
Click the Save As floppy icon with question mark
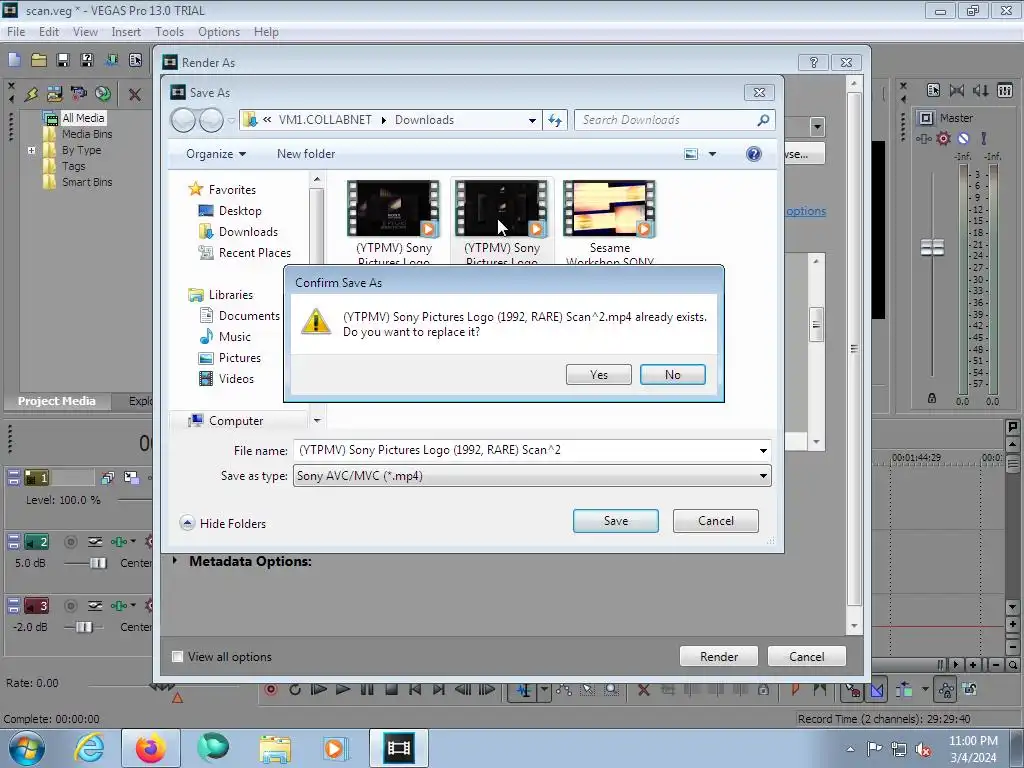tap(86, 61)
